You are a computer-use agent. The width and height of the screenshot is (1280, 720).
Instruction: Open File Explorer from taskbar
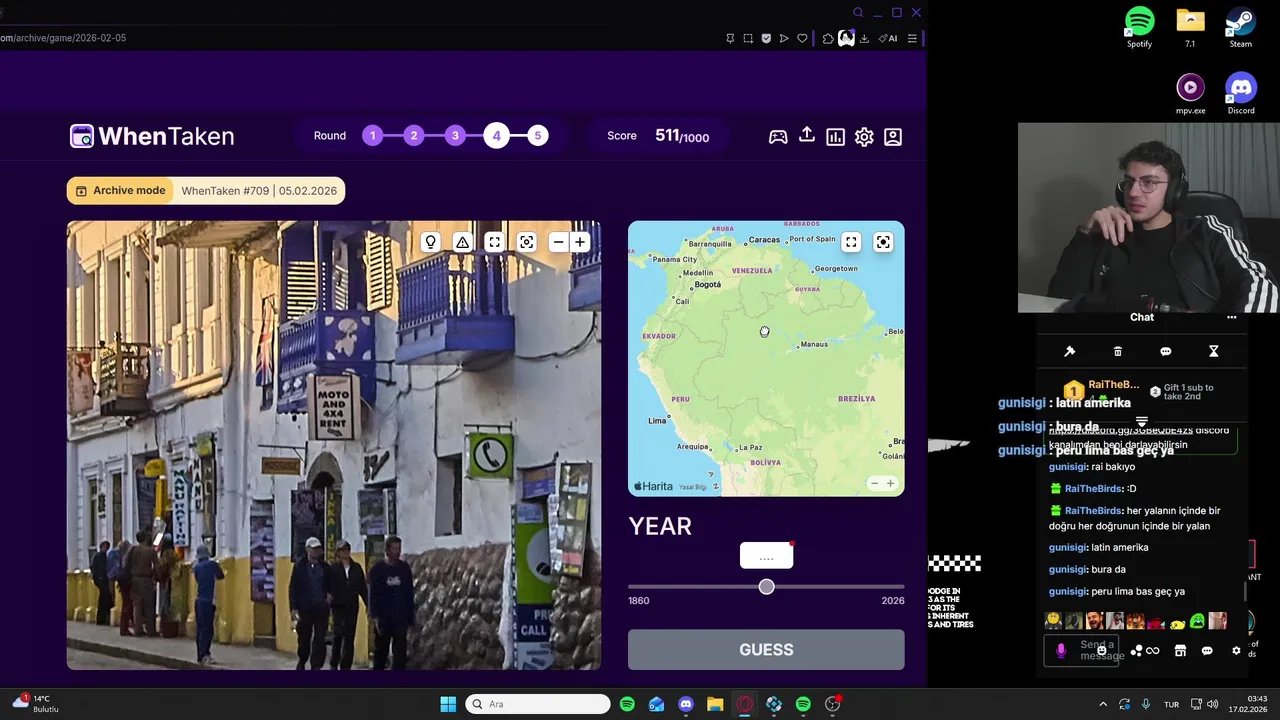point(715,704)
